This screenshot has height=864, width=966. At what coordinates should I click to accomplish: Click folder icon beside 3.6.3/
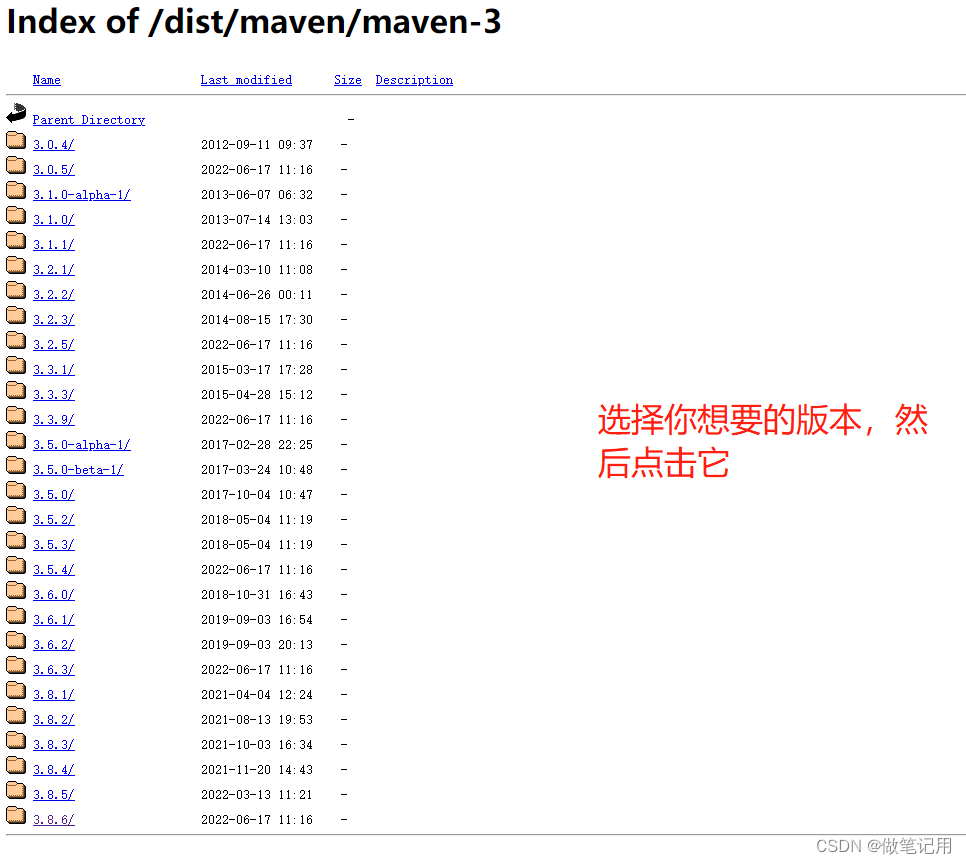[16, 666]
